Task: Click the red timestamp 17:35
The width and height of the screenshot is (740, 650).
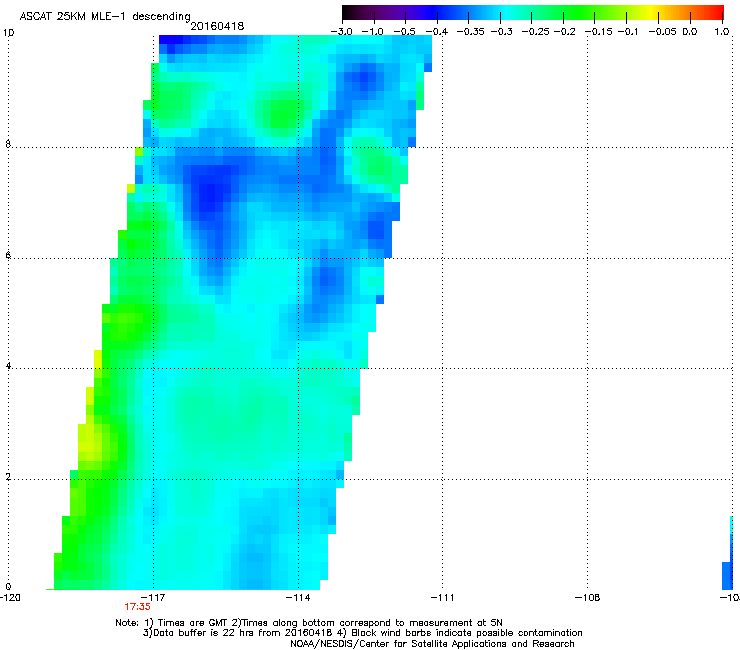Action: pos(137,607)
